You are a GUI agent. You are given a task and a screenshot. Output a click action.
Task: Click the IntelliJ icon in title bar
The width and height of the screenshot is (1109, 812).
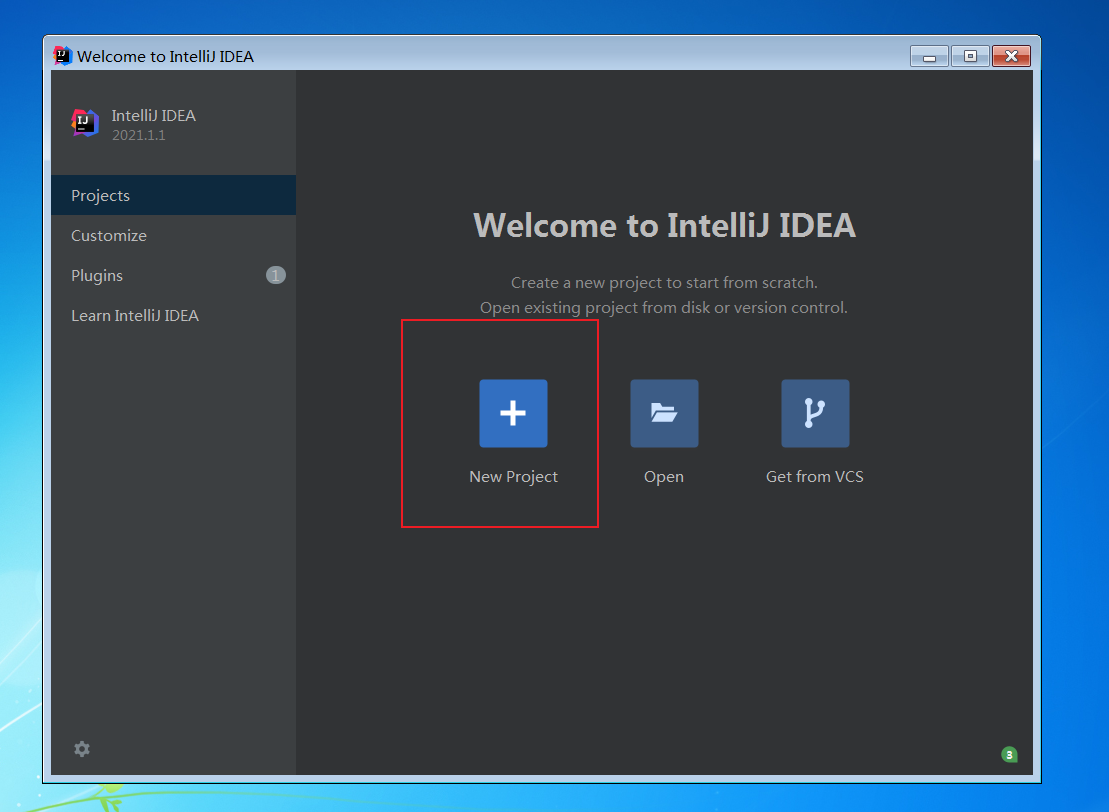click(63, 56)
